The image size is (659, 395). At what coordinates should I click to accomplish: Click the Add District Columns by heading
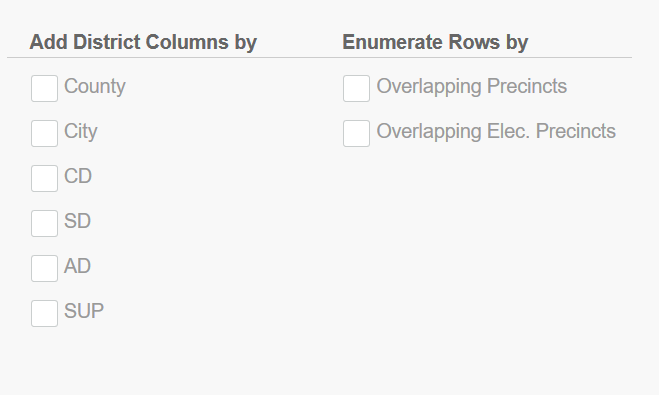coord(143,42)
